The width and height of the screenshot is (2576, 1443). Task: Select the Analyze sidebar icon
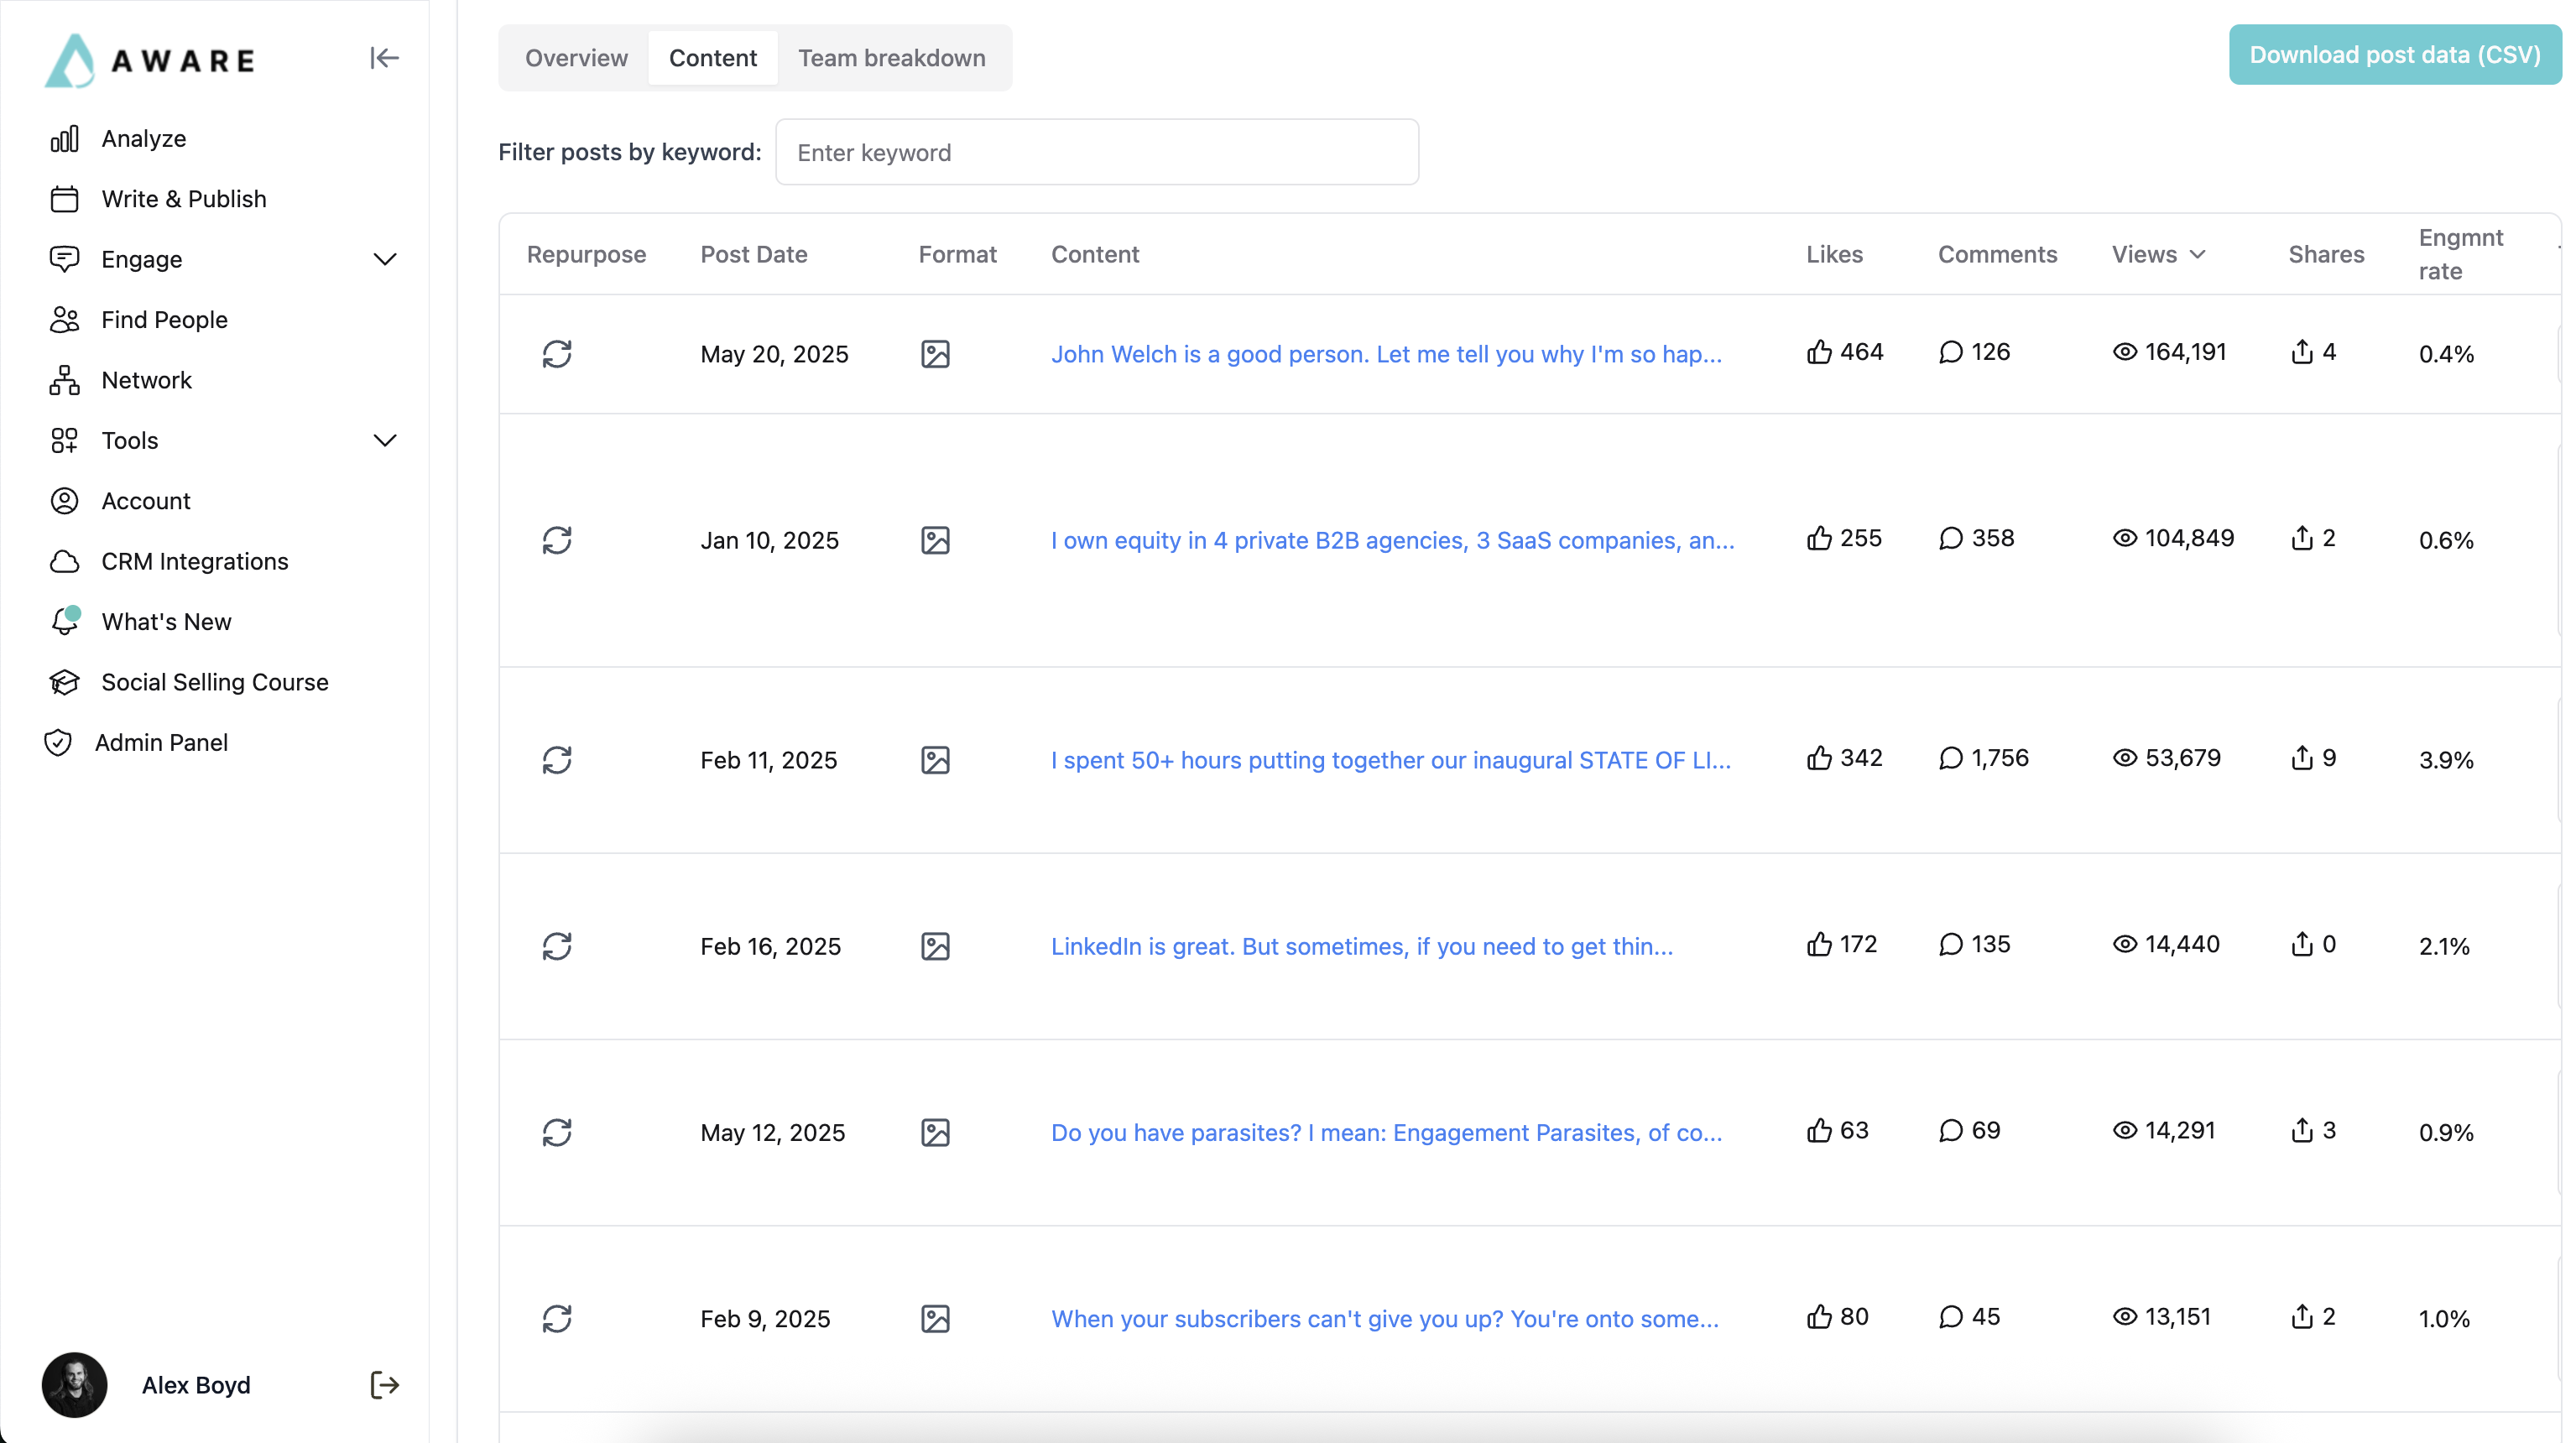(x=64, y=138)
